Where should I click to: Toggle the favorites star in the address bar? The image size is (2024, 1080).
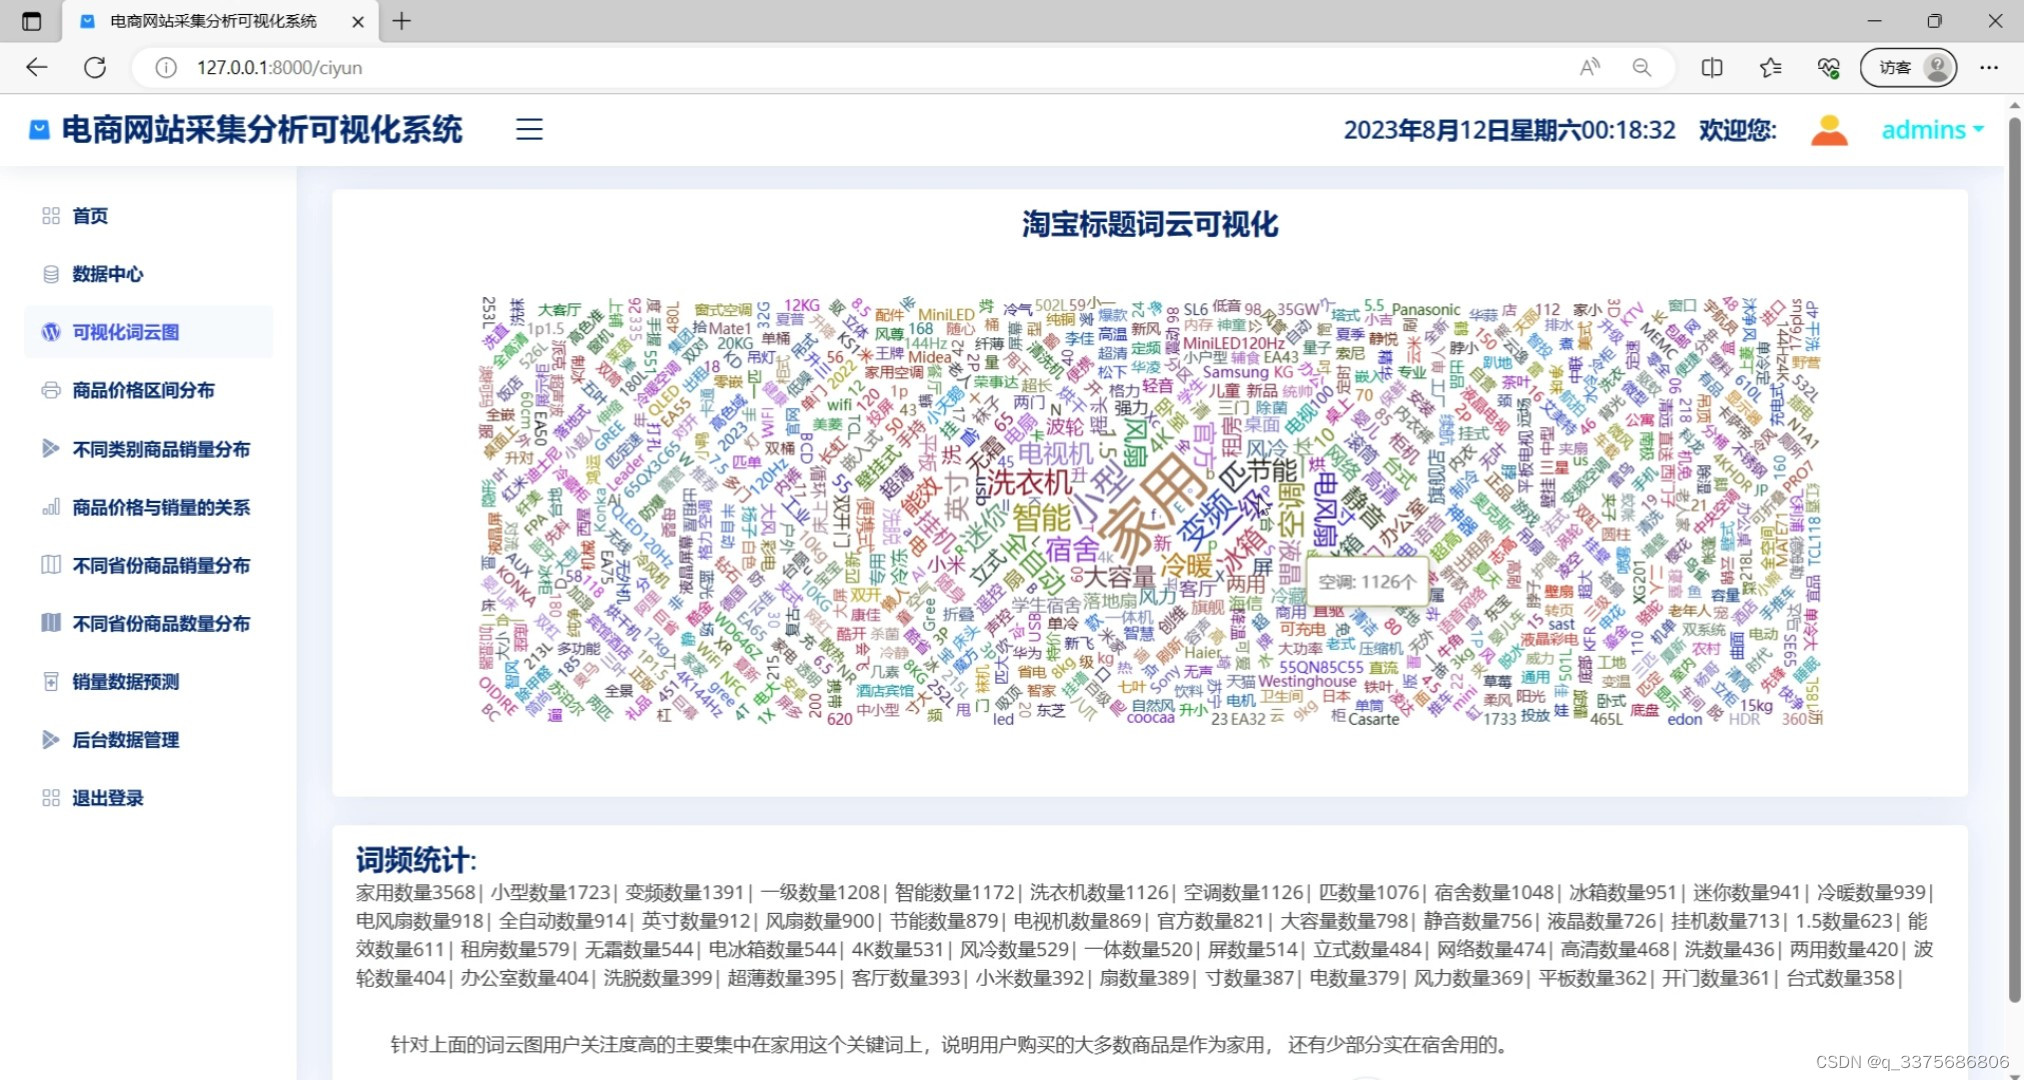(1770, 67)
